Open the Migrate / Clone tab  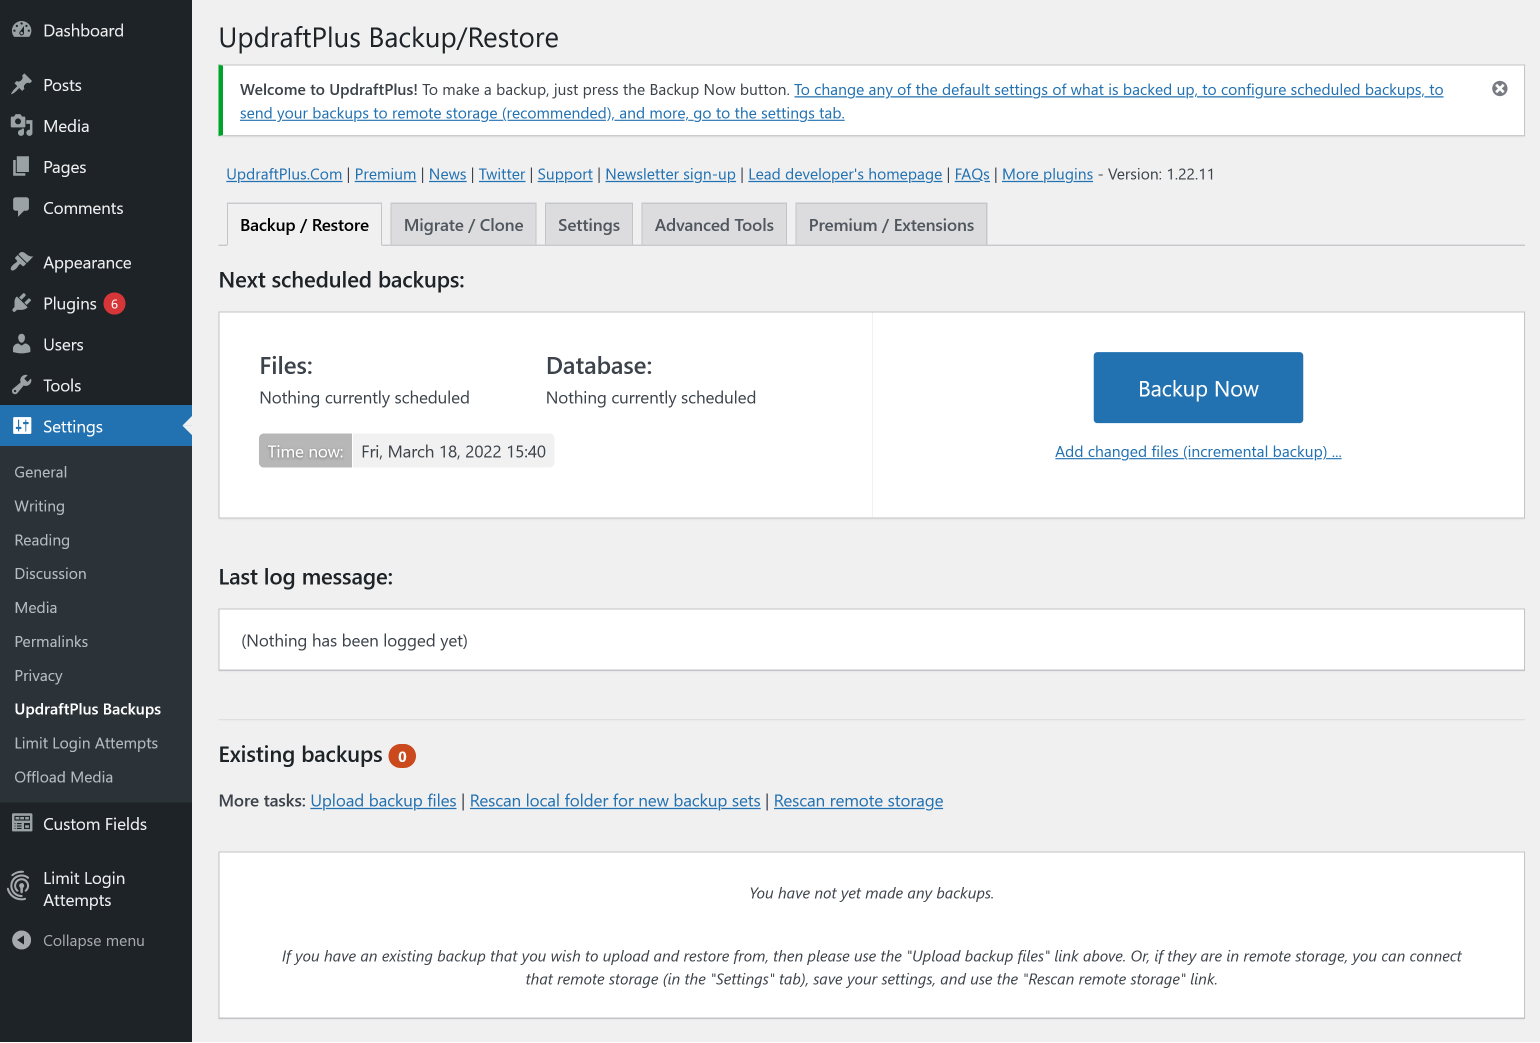coord(464,225)
